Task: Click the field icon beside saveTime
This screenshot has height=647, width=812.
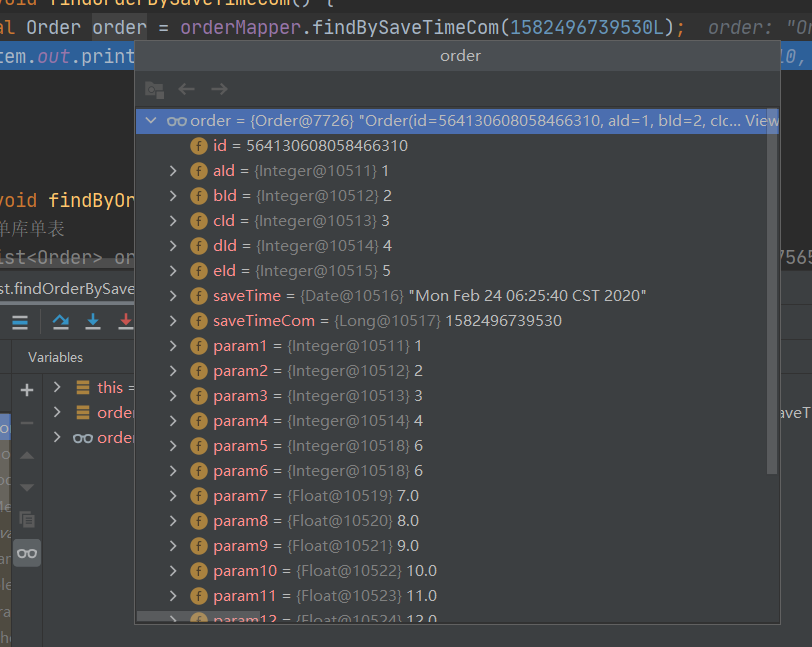Action: [x=199, y=296]
